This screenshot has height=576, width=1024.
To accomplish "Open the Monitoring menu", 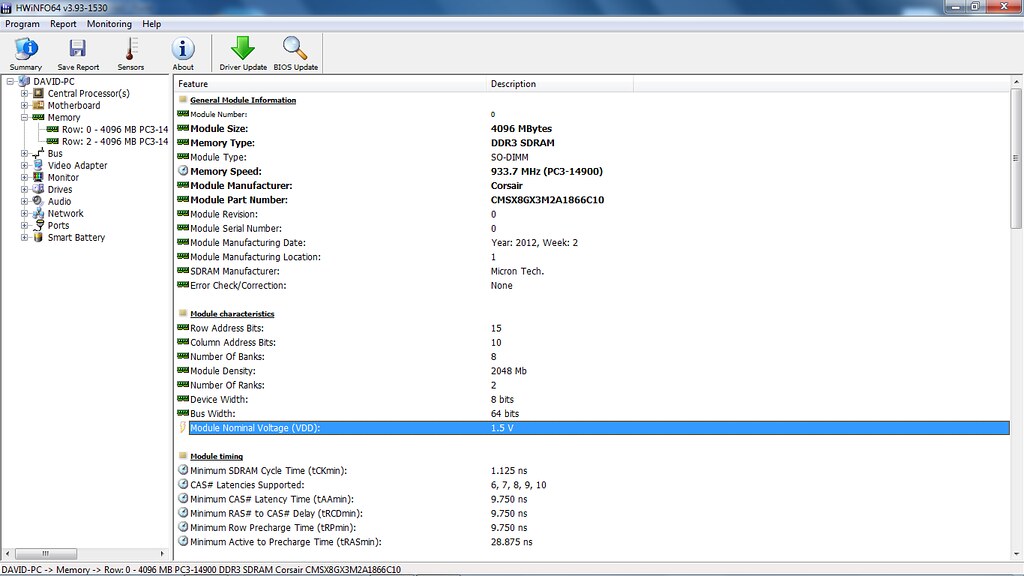I will [x=109, y=24].
